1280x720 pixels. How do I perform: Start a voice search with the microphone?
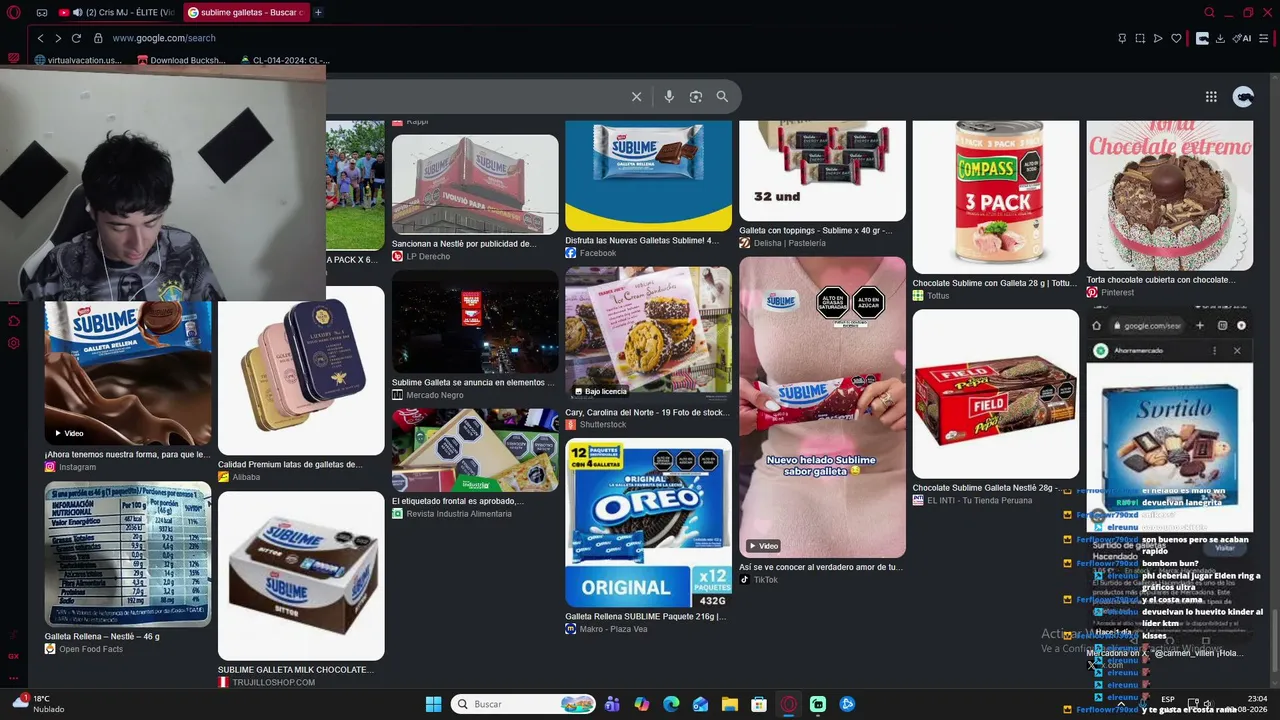(669, 97)
